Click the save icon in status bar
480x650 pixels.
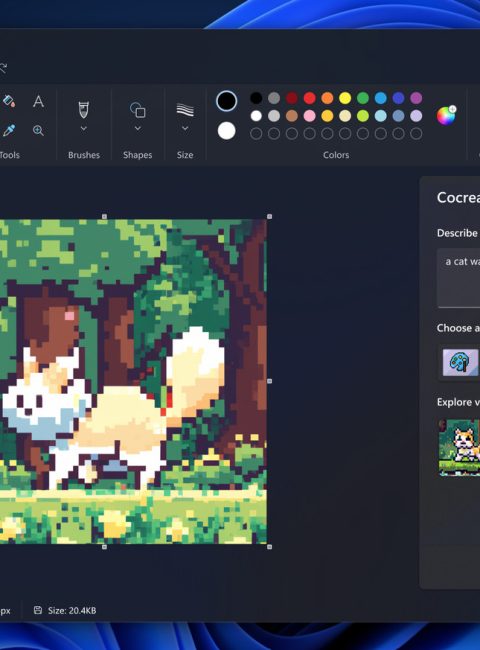[x=38, y=610]
